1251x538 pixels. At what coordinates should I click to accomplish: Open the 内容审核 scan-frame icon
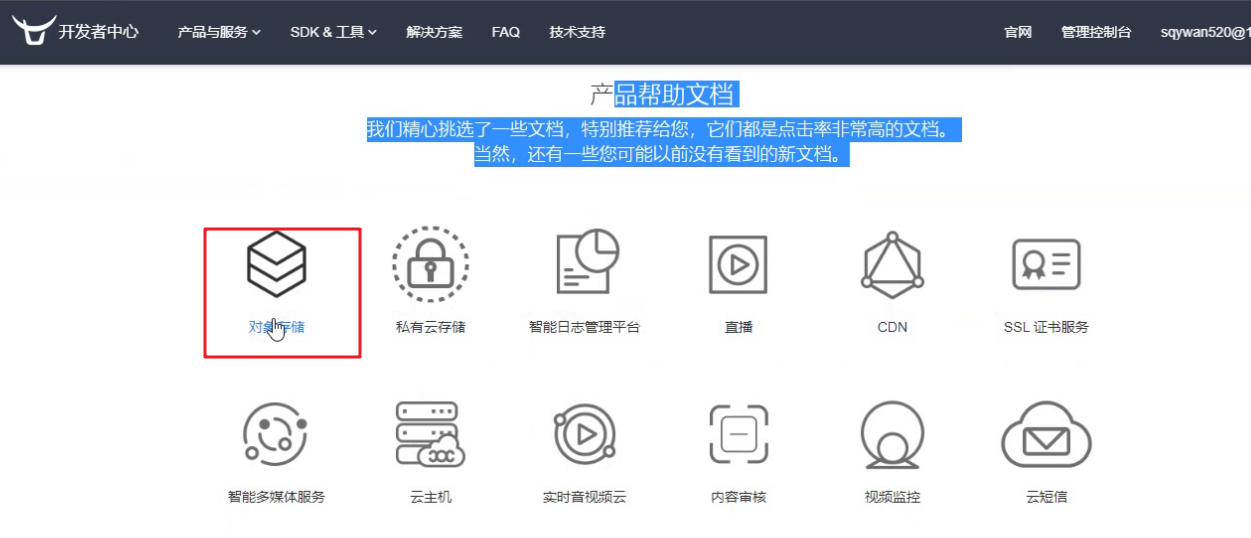pos(738,434)
